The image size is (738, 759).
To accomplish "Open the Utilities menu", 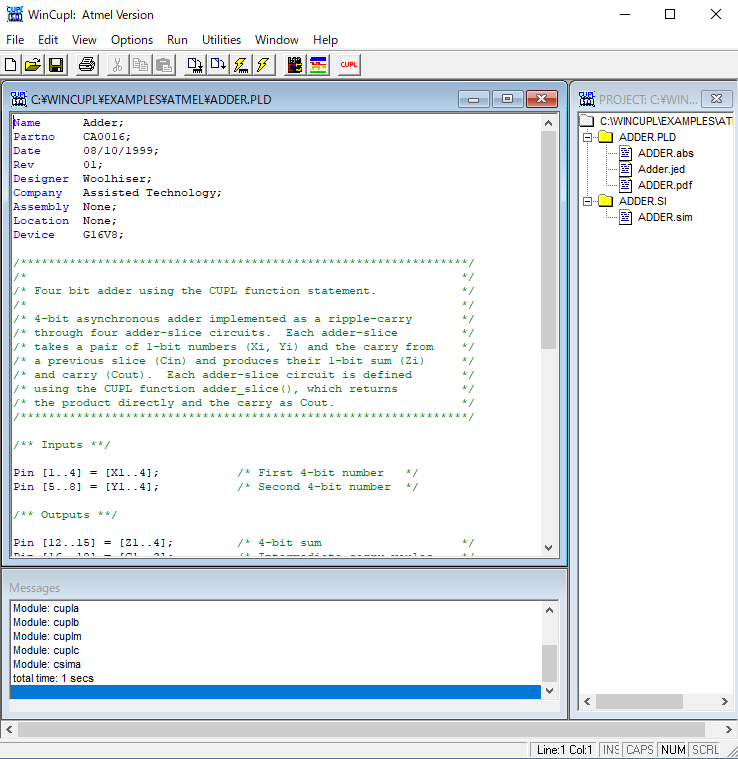I will click(221, 40).
